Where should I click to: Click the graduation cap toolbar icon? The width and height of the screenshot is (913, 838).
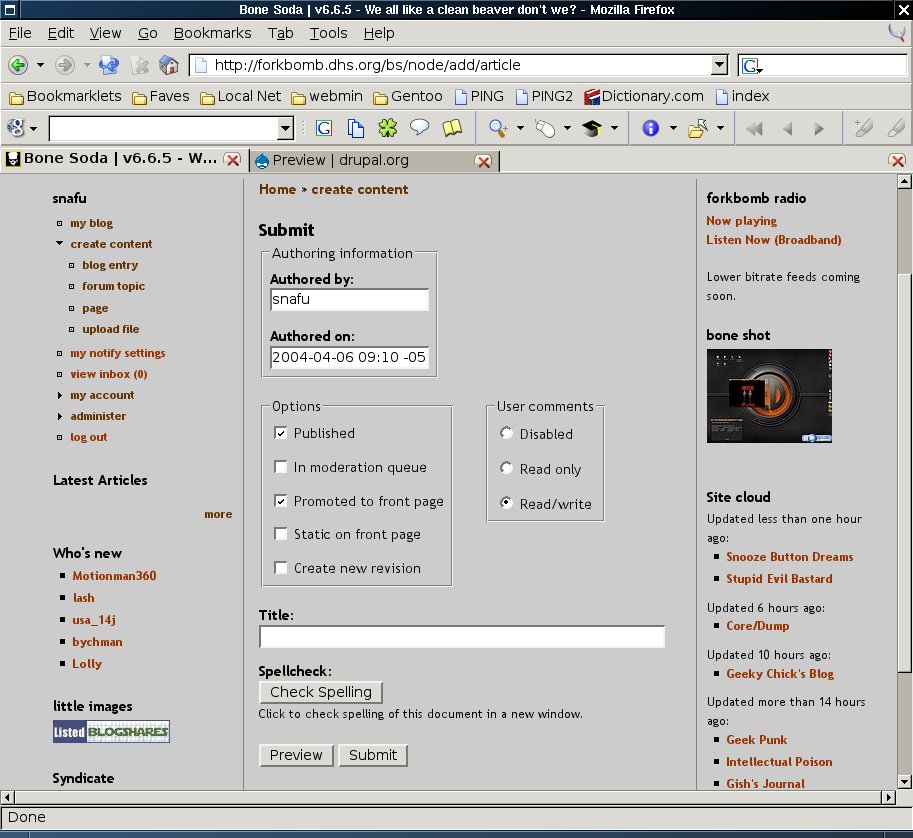[592, 128]
